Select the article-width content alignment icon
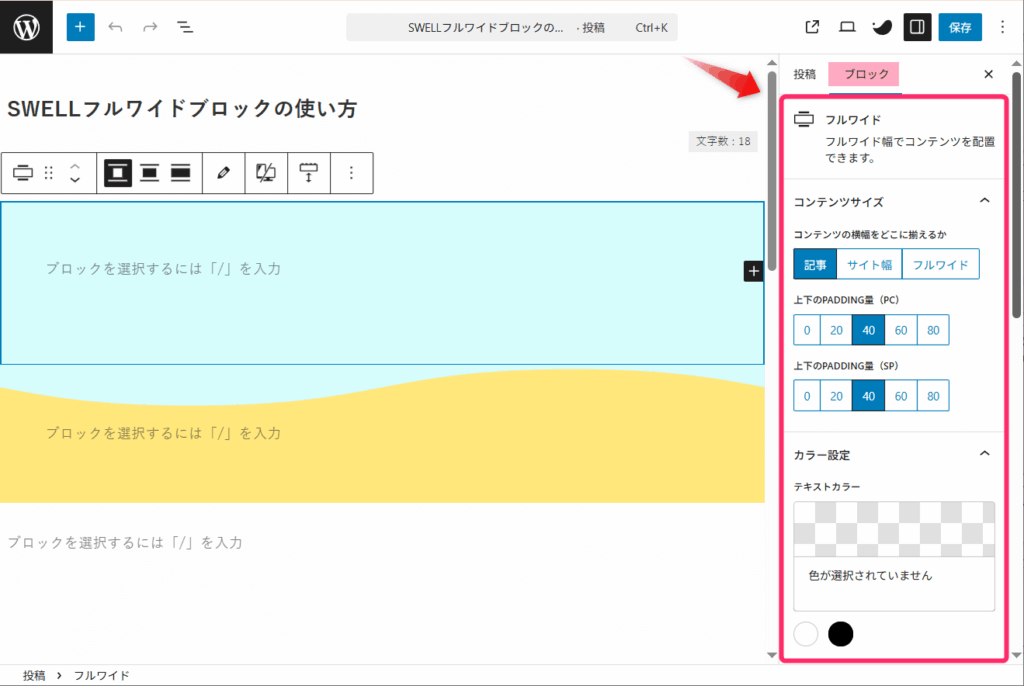Viewport: 1024px width, 686px height. pos(118,173)
